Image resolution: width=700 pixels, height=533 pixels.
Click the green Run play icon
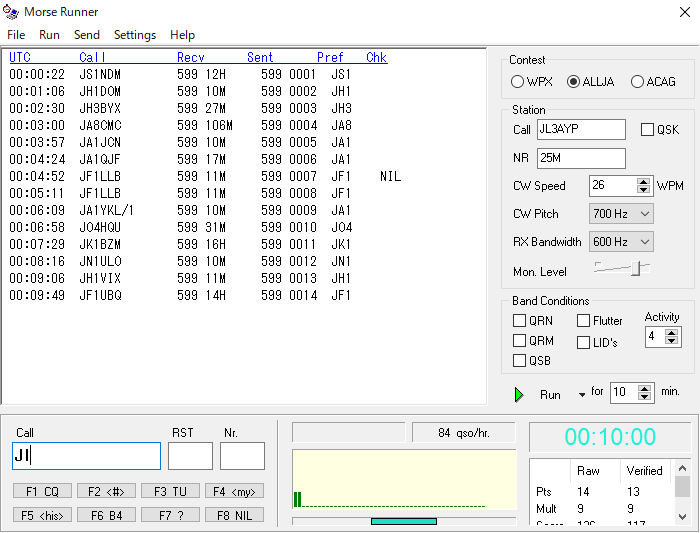[x=519, y=395]
